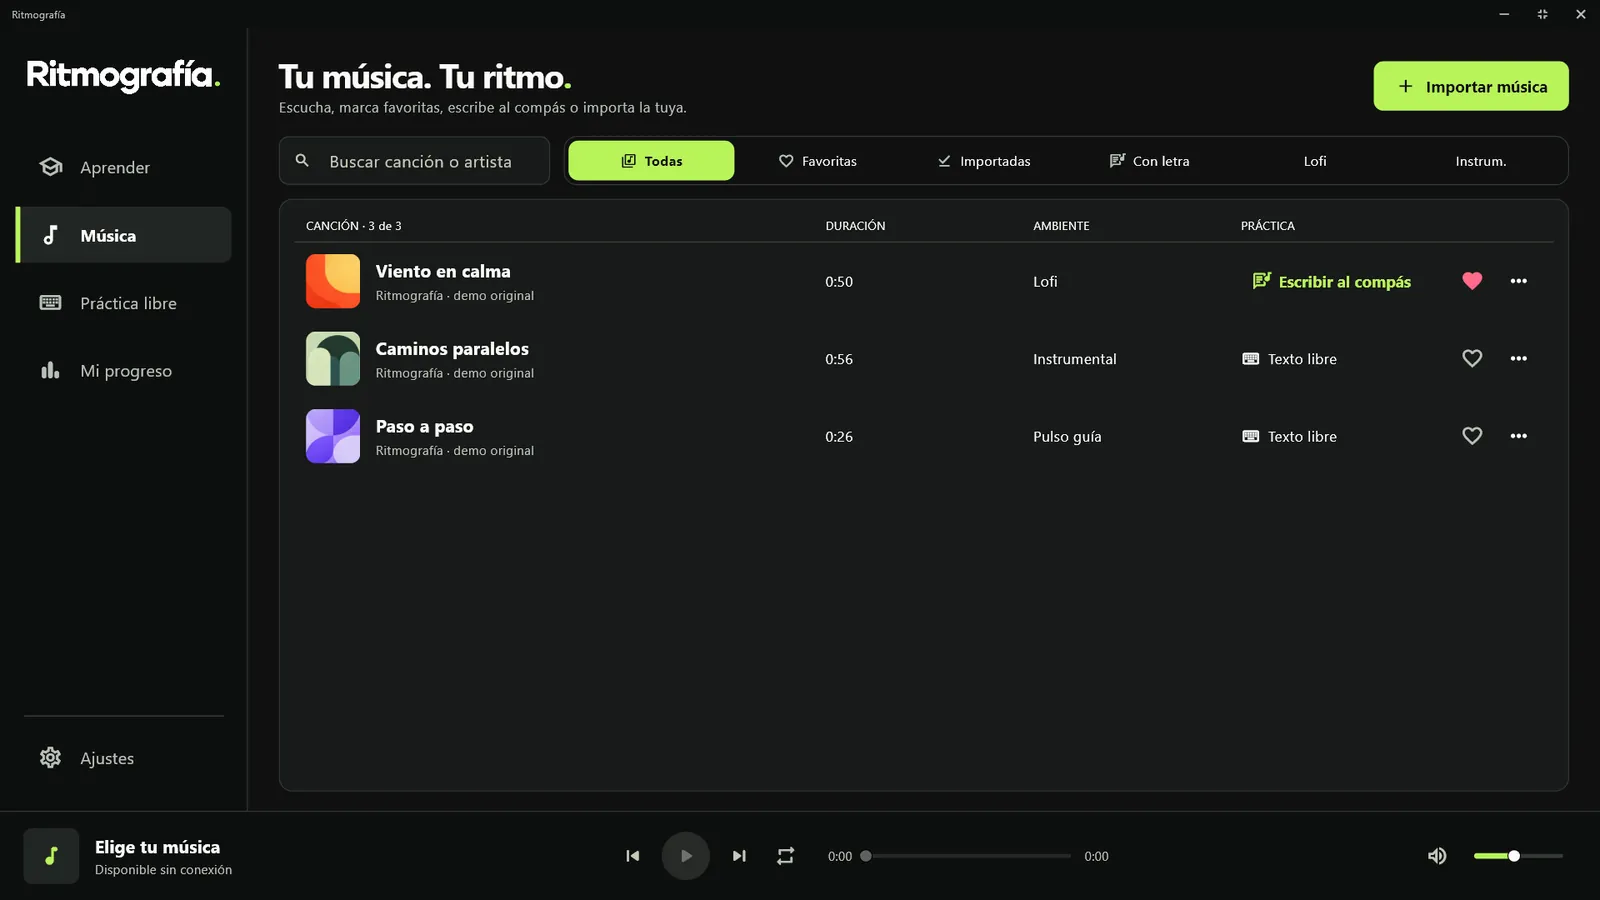This screenshot has width=1600, height=900.
Task: Mark Paso a paso as favorite
Action: click(x=1472, y=436)
